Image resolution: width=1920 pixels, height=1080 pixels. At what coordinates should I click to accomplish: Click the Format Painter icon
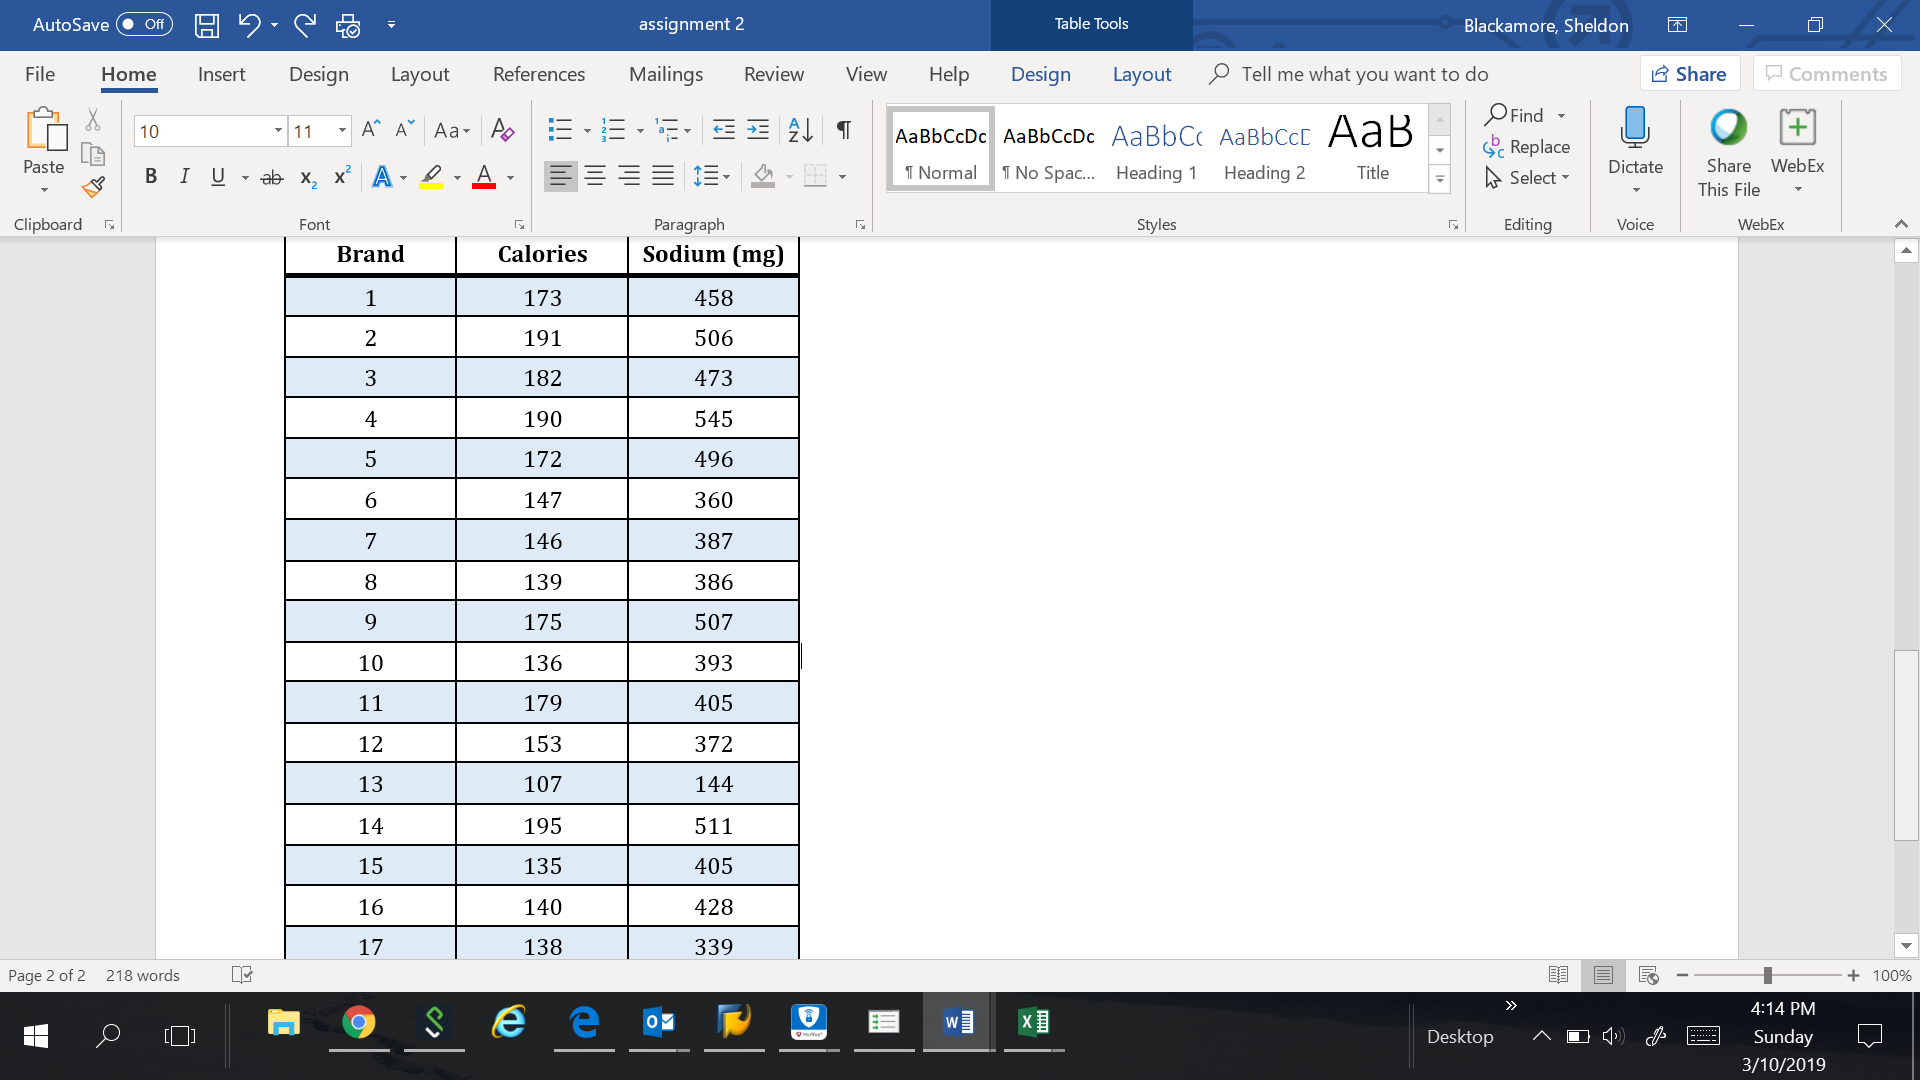coord(93,187)
